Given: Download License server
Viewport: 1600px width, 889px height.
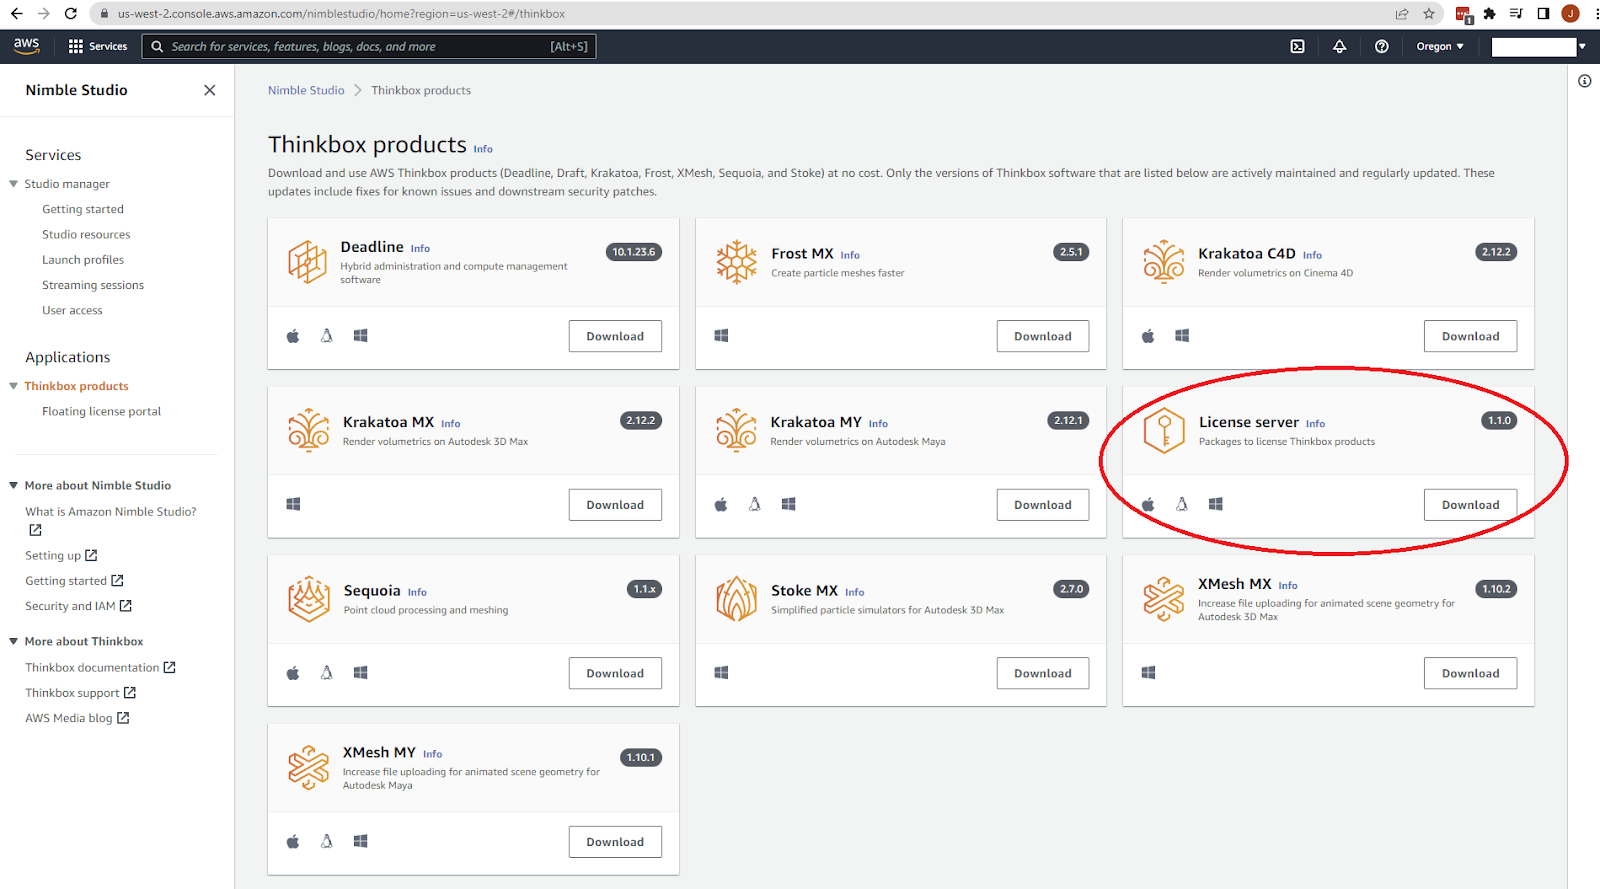Looking at the screenshot, I should pos(1470,505).
